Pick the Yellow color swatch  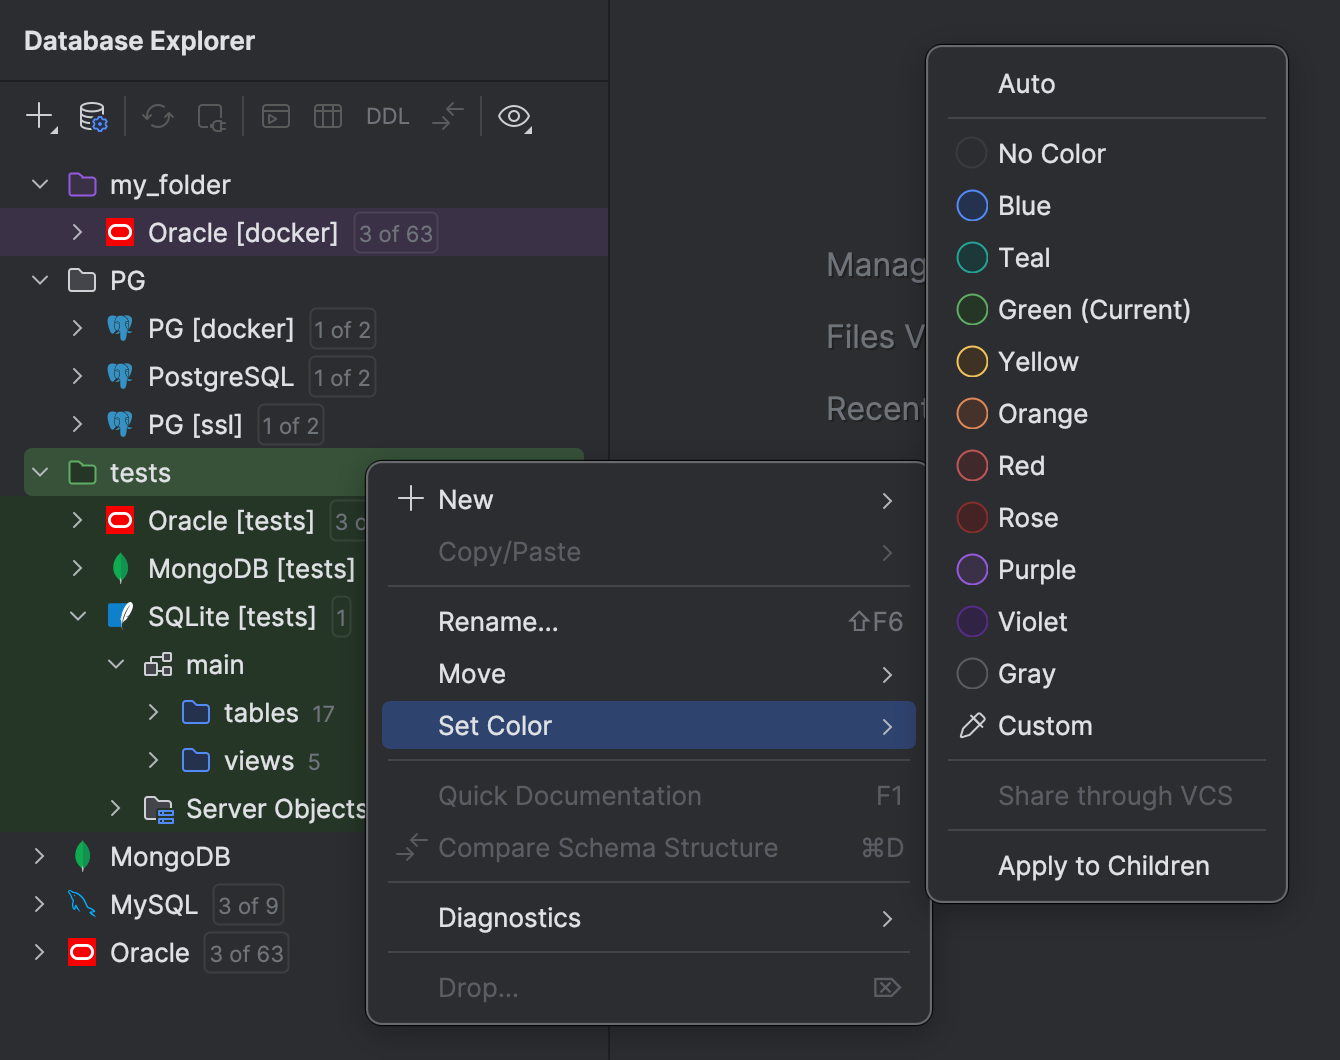tap(972, 362)
